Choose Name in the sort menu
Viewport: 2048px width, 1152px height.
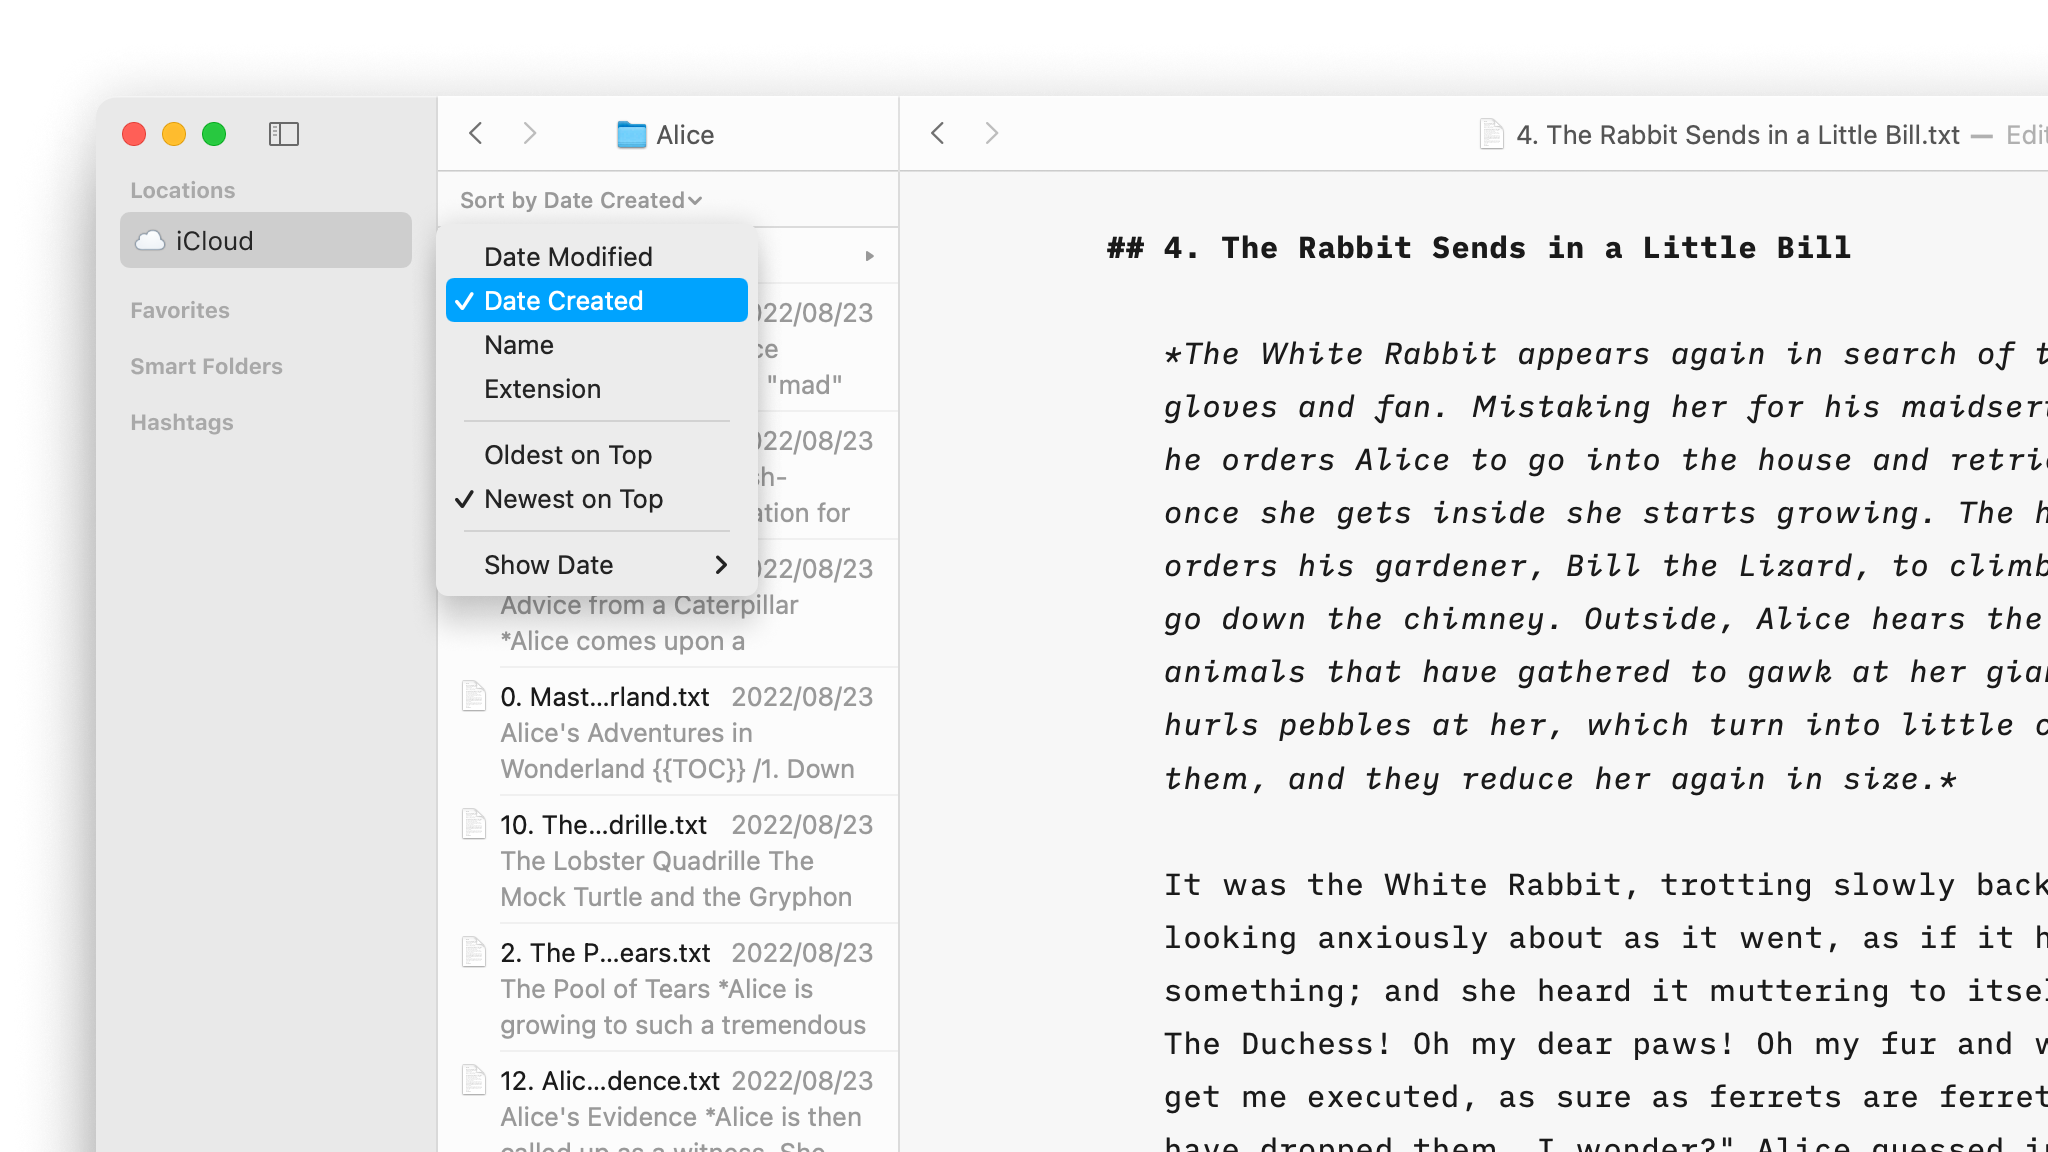click(518, 344)
